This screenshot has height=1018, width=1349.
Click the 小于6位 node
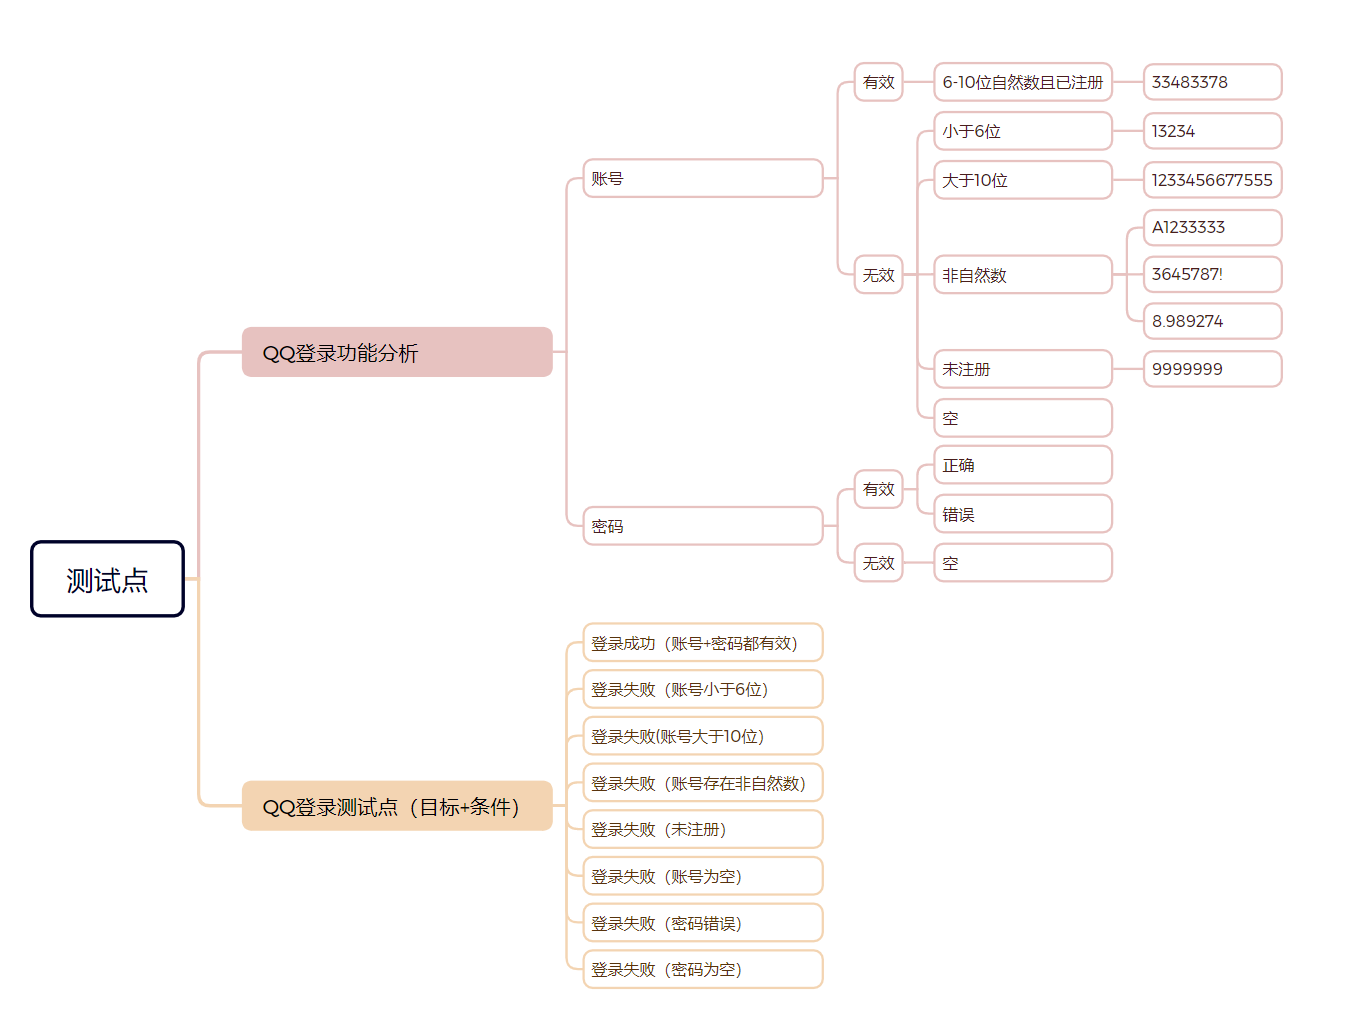coord(1023,131)
